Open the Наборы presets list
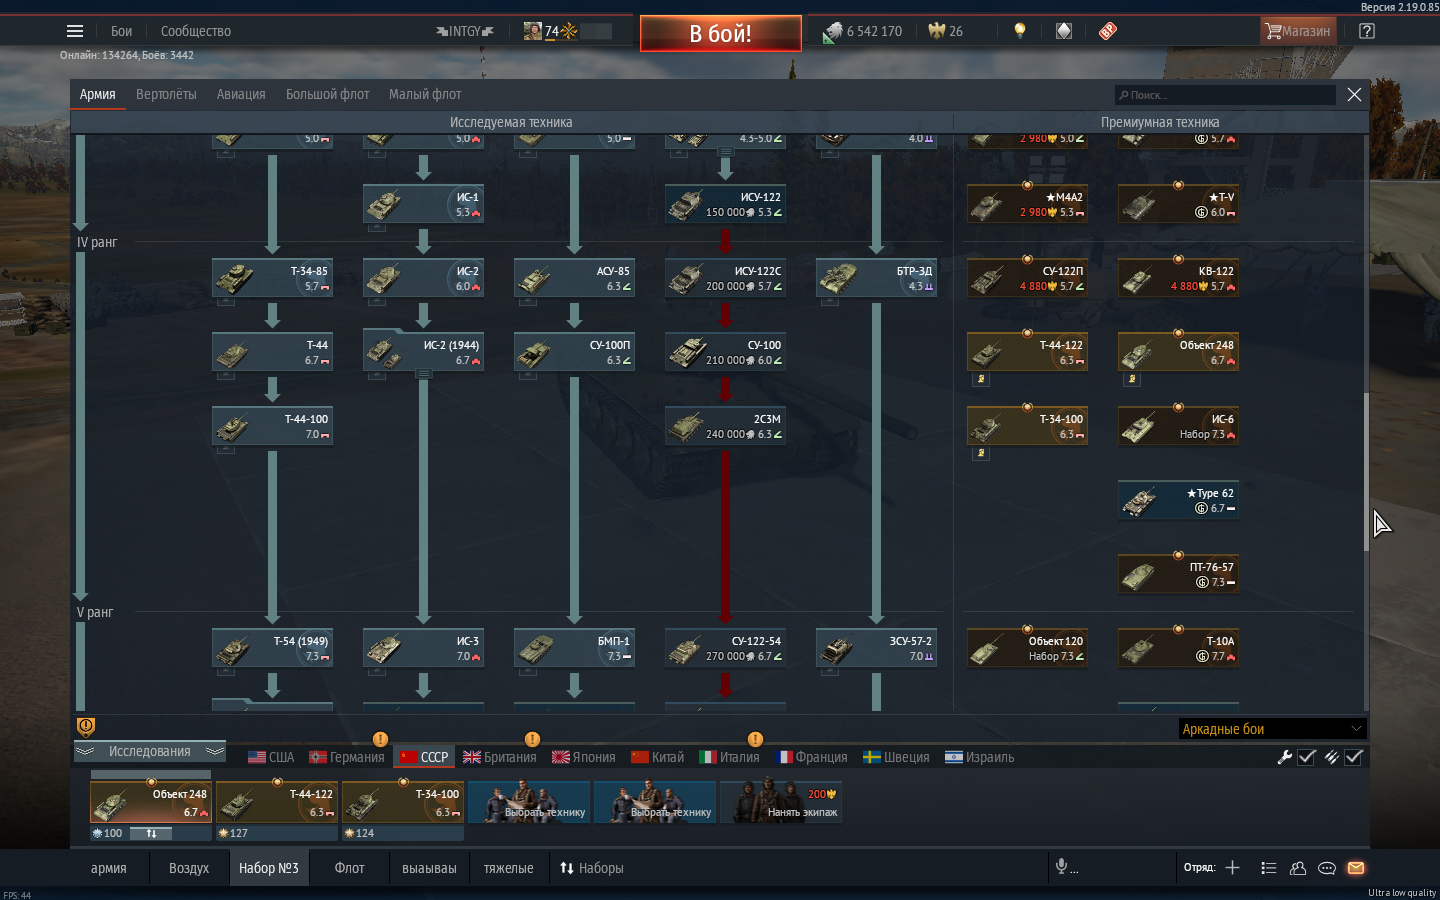Screen dimensions: 1440x900 click(592, 868)
